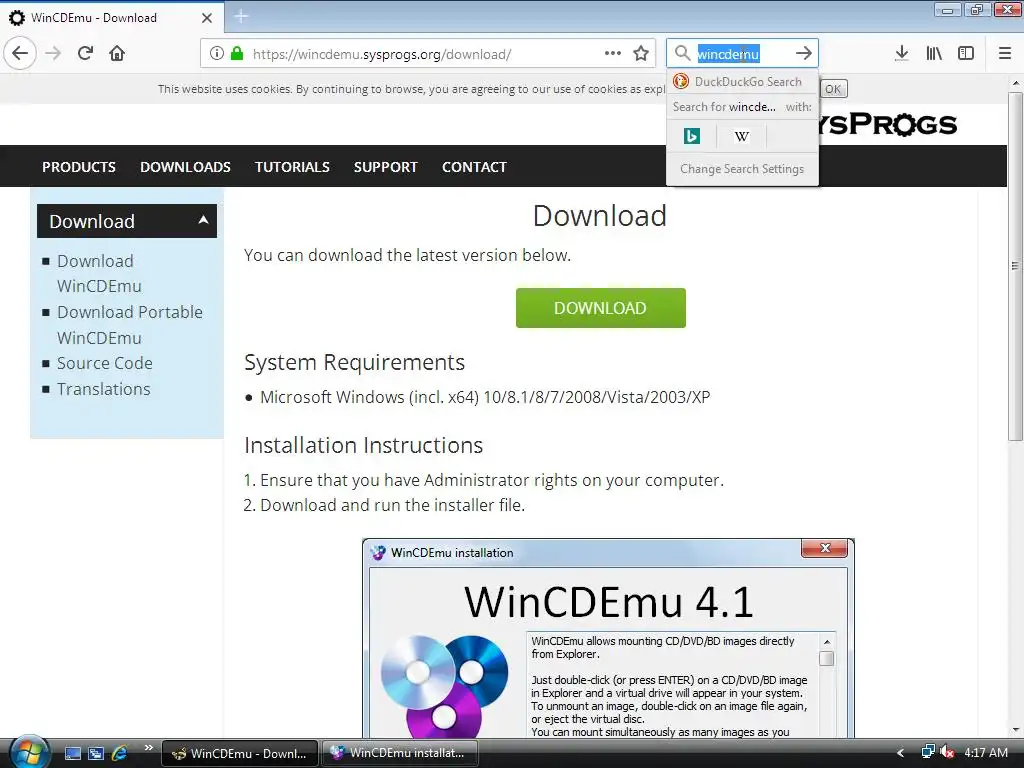Launch Internet Explorer from quick launch
Viewport: 1024px width, 768px height.
[120, 753]
